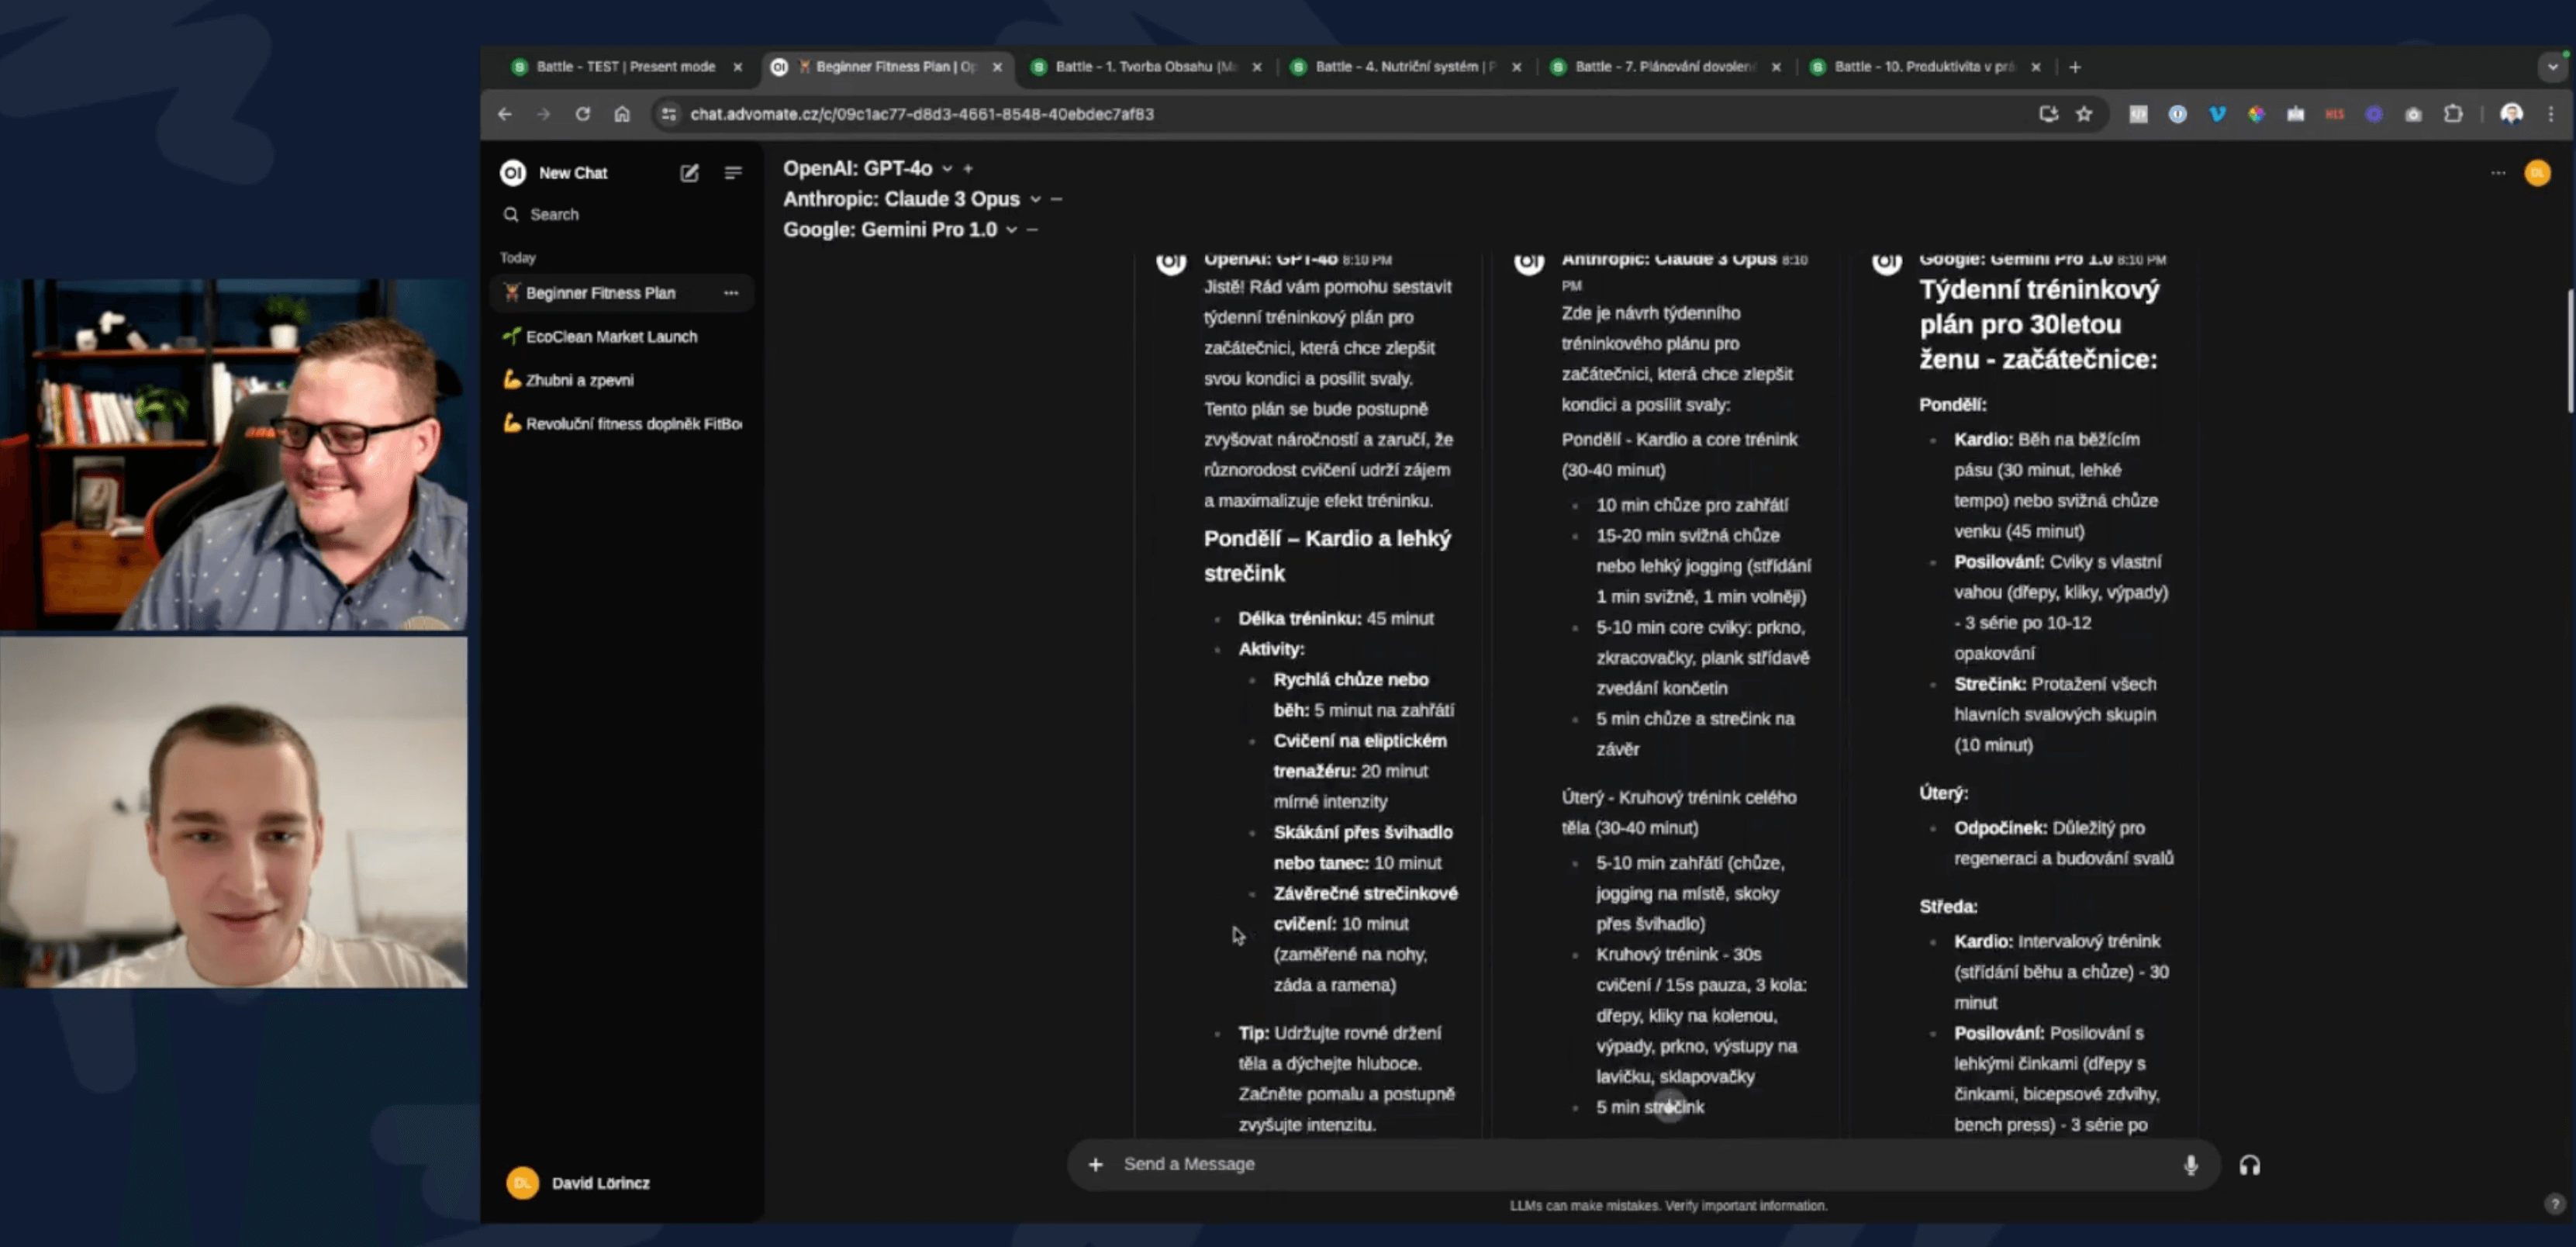Close the Battle - 4. Nutriční systém tab
Viewport: 2576px width, 1247px height.
click(1517, 67)
